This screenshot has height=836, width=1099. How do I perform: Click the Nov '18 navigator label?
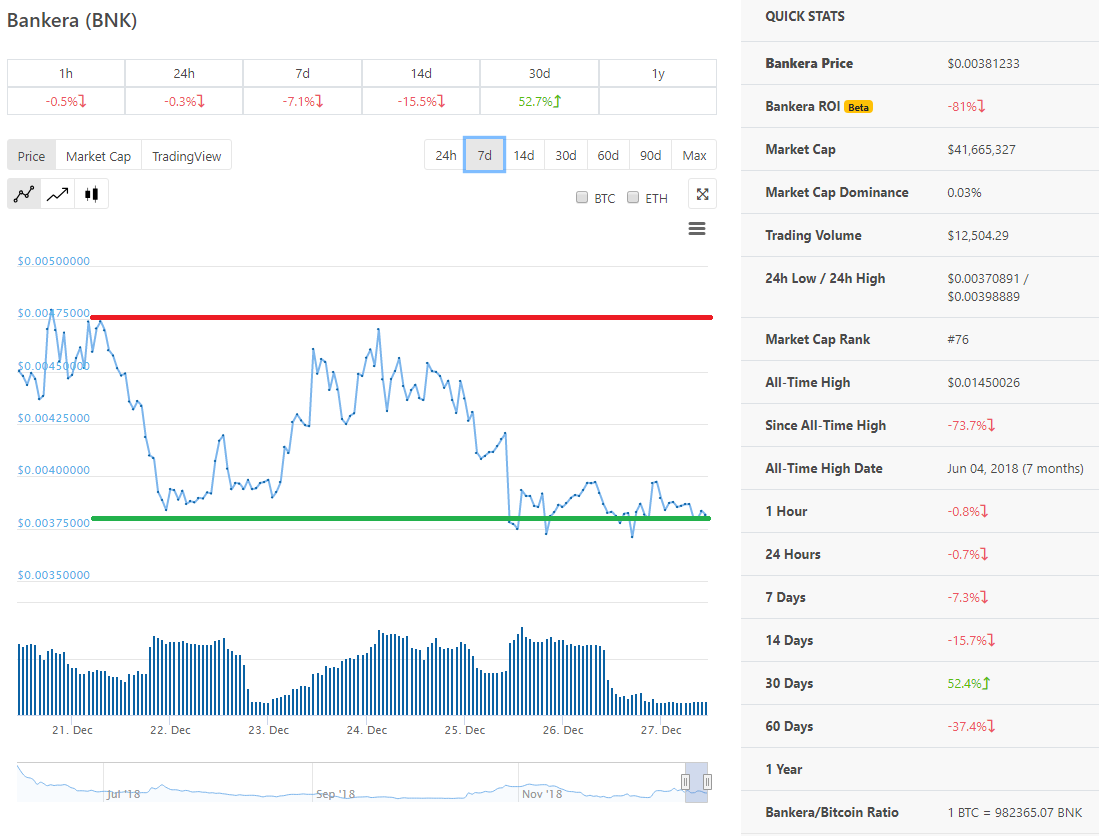click(x=542, y=794)
